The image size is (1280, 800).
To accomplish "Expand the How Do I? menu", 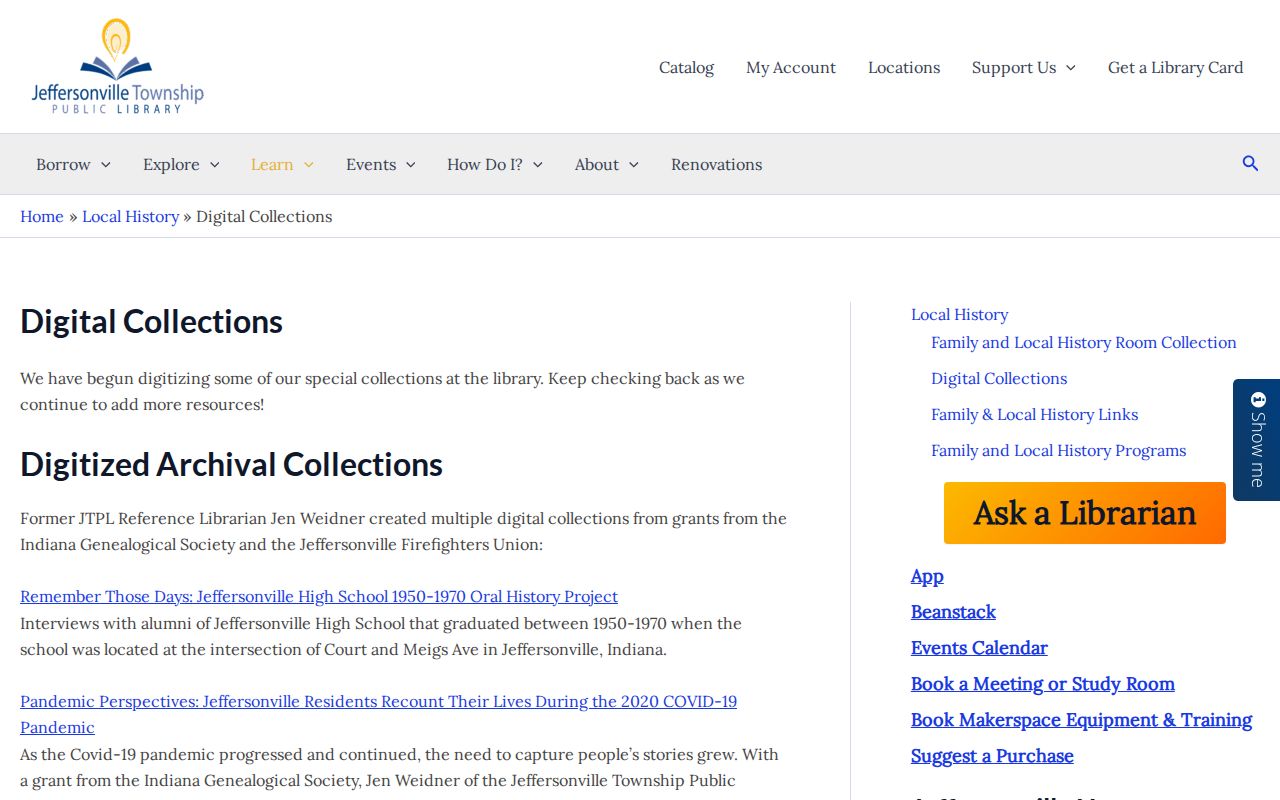I will point(495,165).
